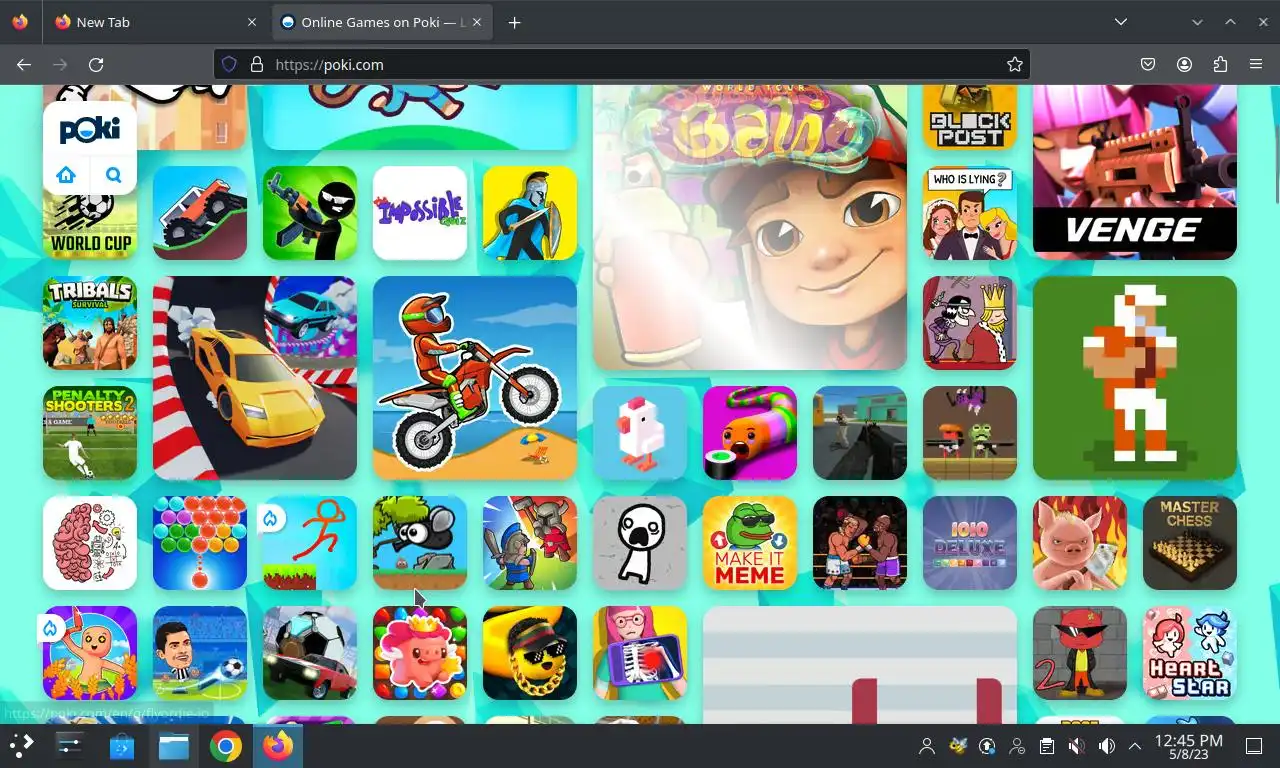This screenshot has width=1280, height=768.
Task: Open the pixel football player tile
Action: (x=1135, y=378)
